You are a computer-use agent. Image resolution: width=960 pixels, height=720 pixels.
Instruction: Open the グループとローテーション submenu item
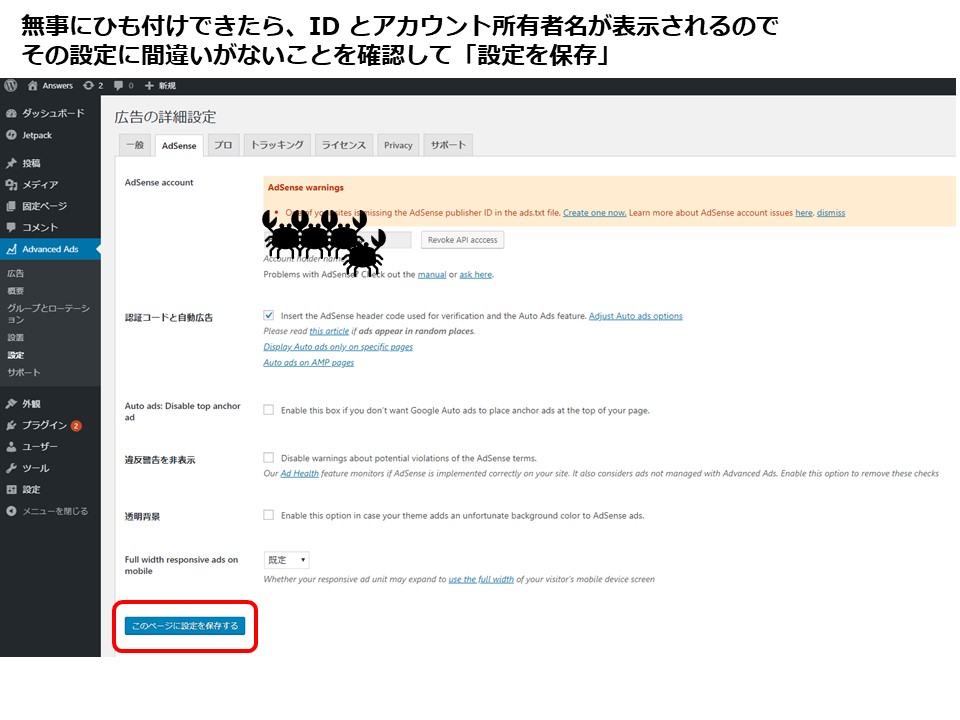point(48,313)
